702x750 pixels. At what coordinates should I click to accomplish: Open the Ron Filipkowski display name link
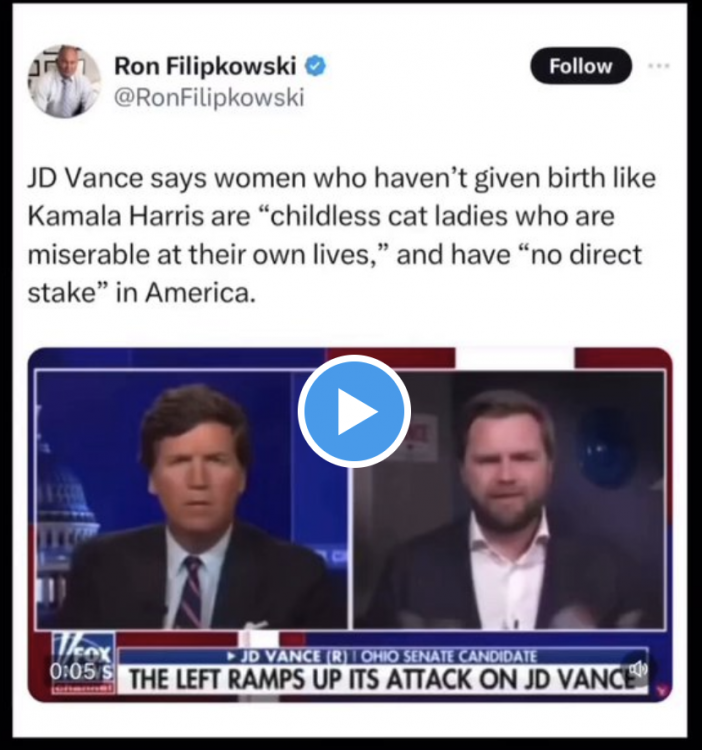[x=205, y=66]
